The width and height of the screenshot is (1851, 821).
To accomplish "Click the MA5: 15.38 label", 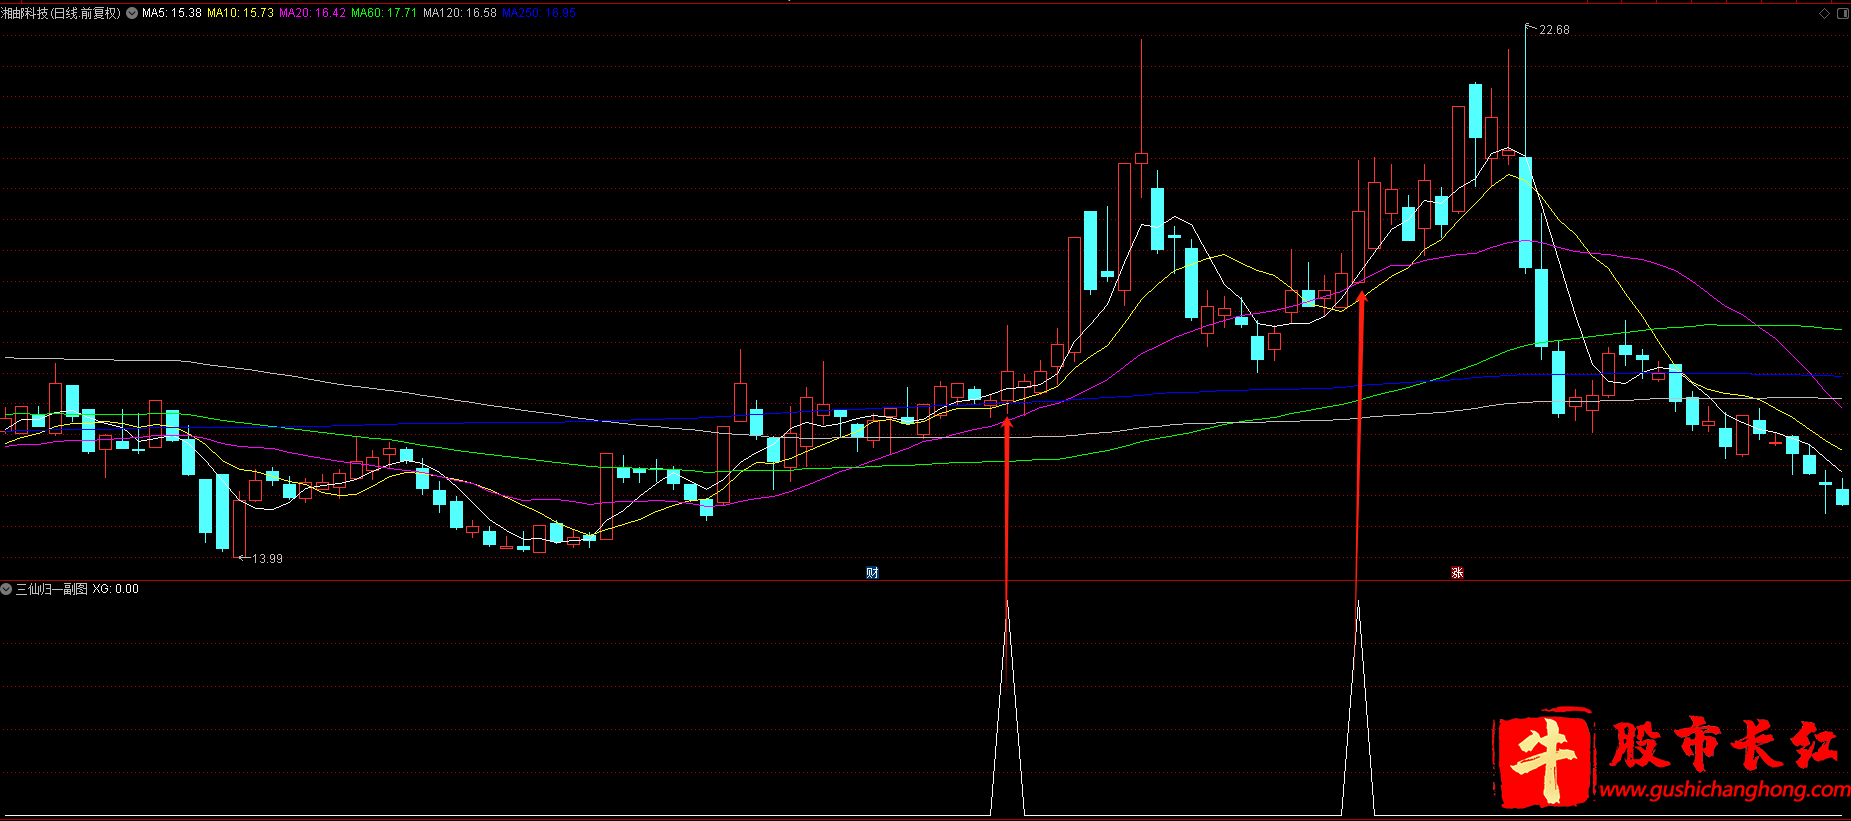I will tap(172, 13).
